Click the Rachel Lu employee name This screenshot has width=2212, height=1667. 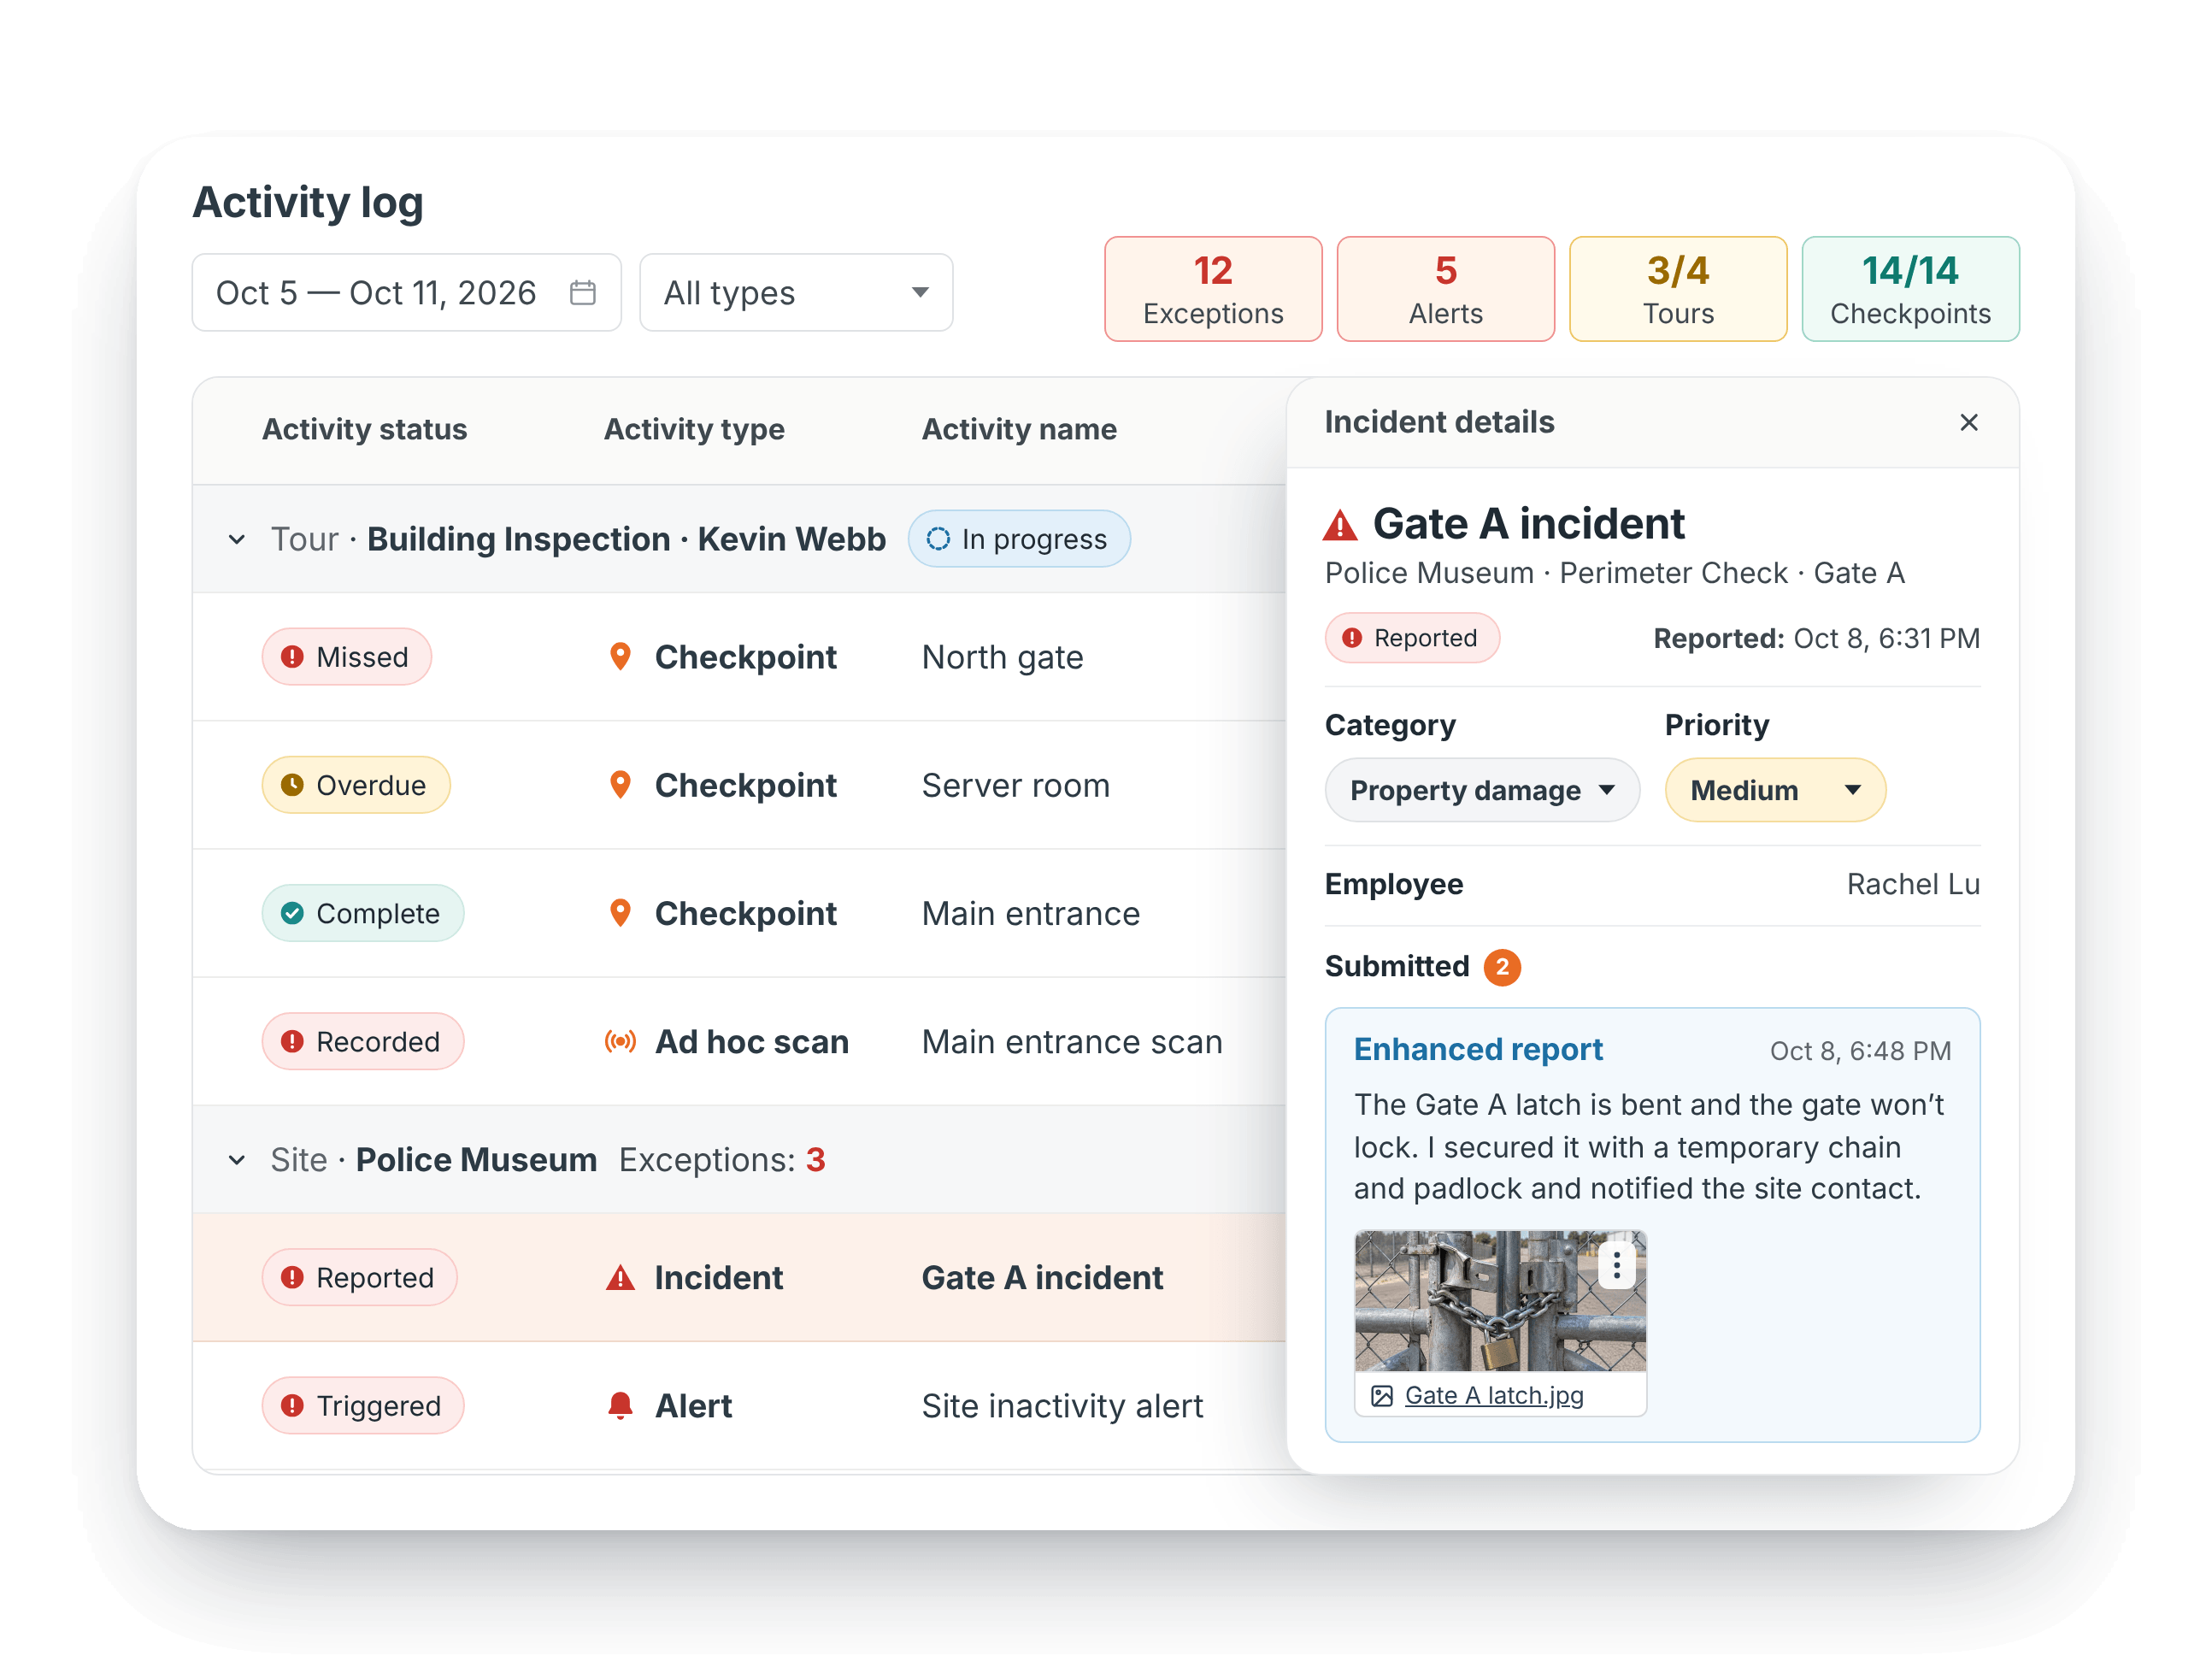[1913, 884]
